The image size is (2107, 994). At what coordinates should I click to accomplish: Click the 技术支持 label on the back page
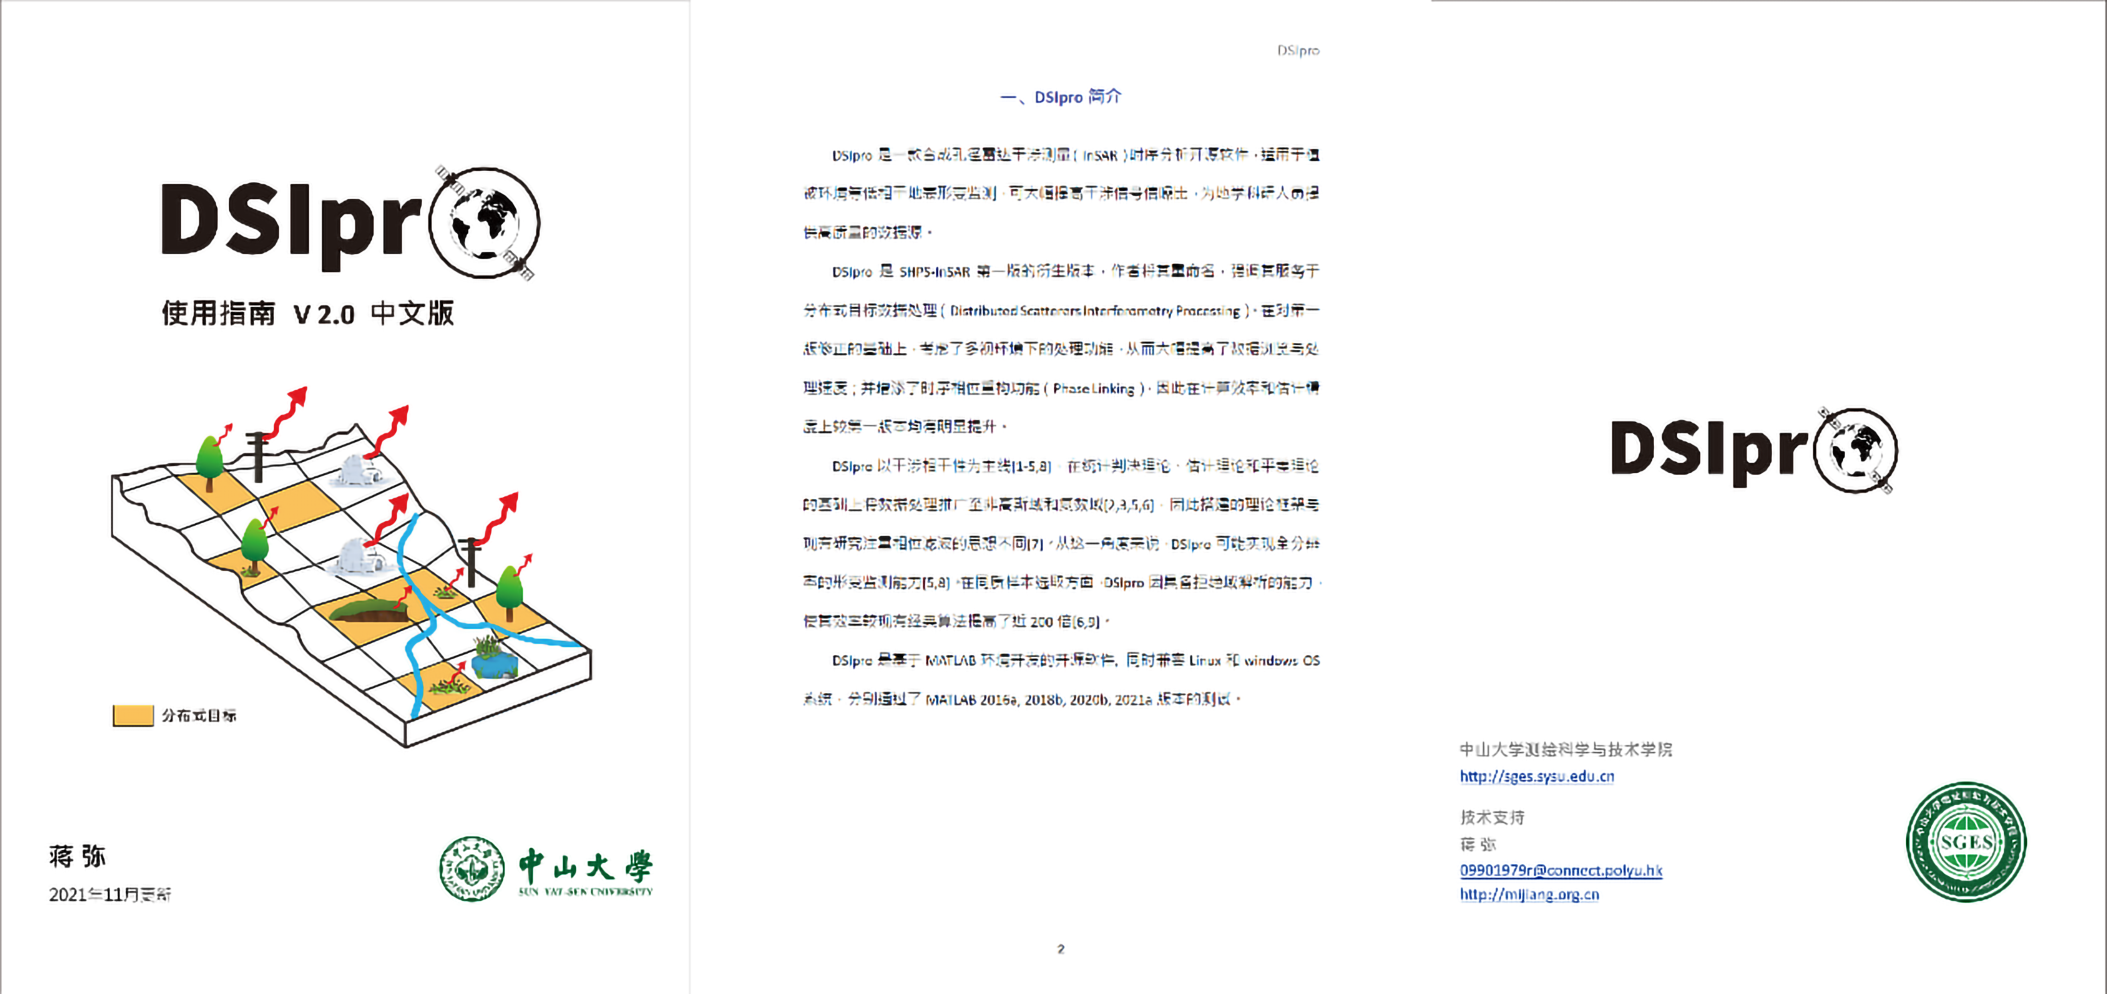(1491, 817)
